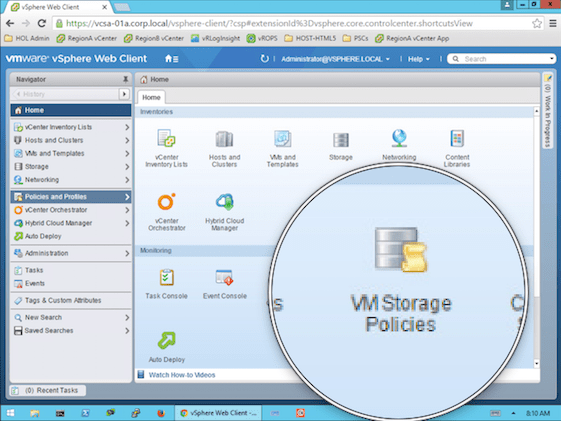The height and width of the screenshot is (421, 561).
Task: Open the Networking globe icon in Inventories
Action: click(x=399, y=138)
